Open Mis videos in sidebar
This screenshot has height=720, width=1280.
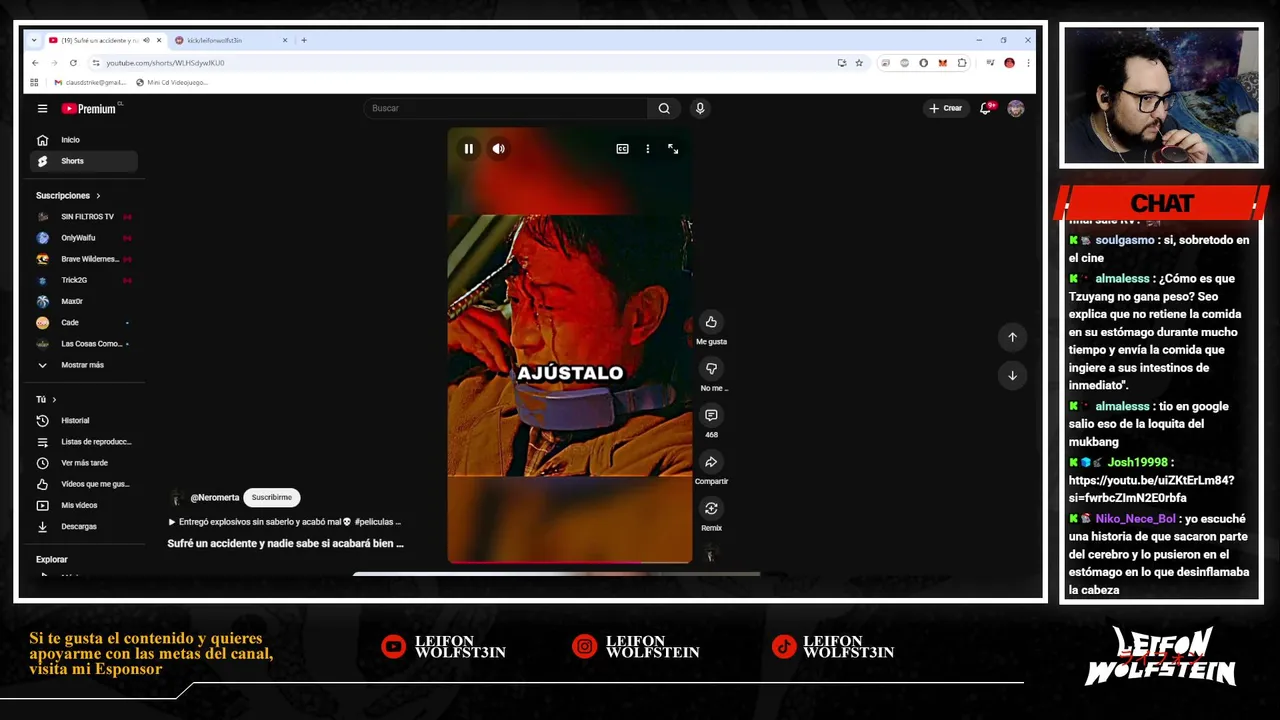click(83, 505)
